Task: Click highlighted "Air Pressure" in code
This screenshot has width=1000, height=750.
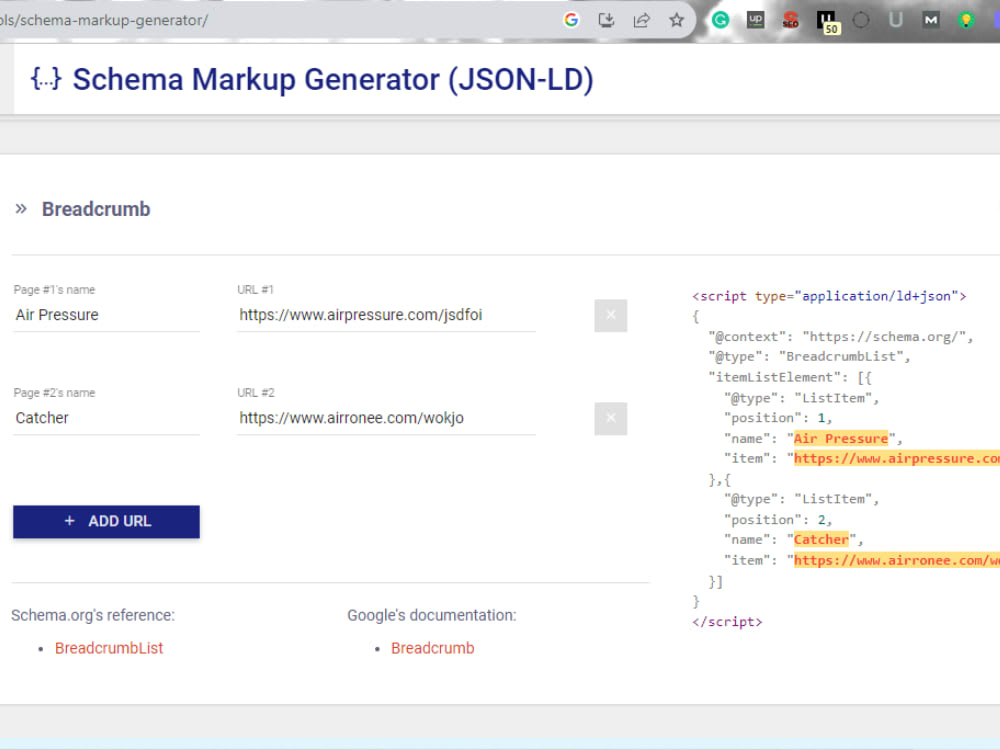Action: point(841,439)
